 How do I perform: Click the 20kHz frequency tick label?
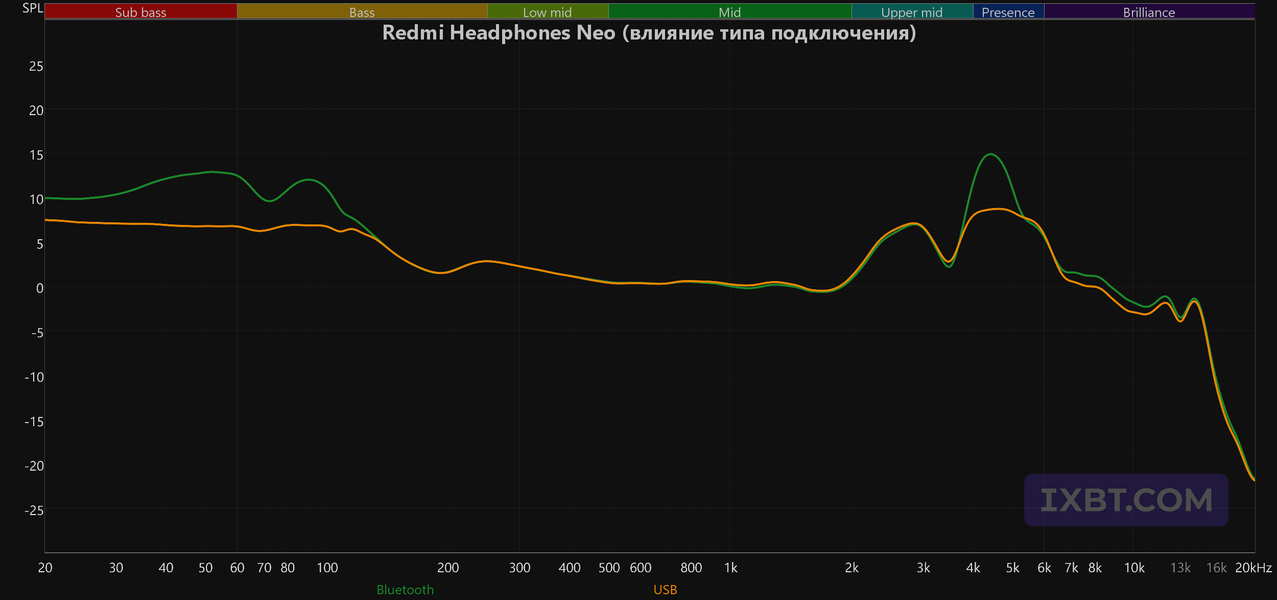[1254, 568]
